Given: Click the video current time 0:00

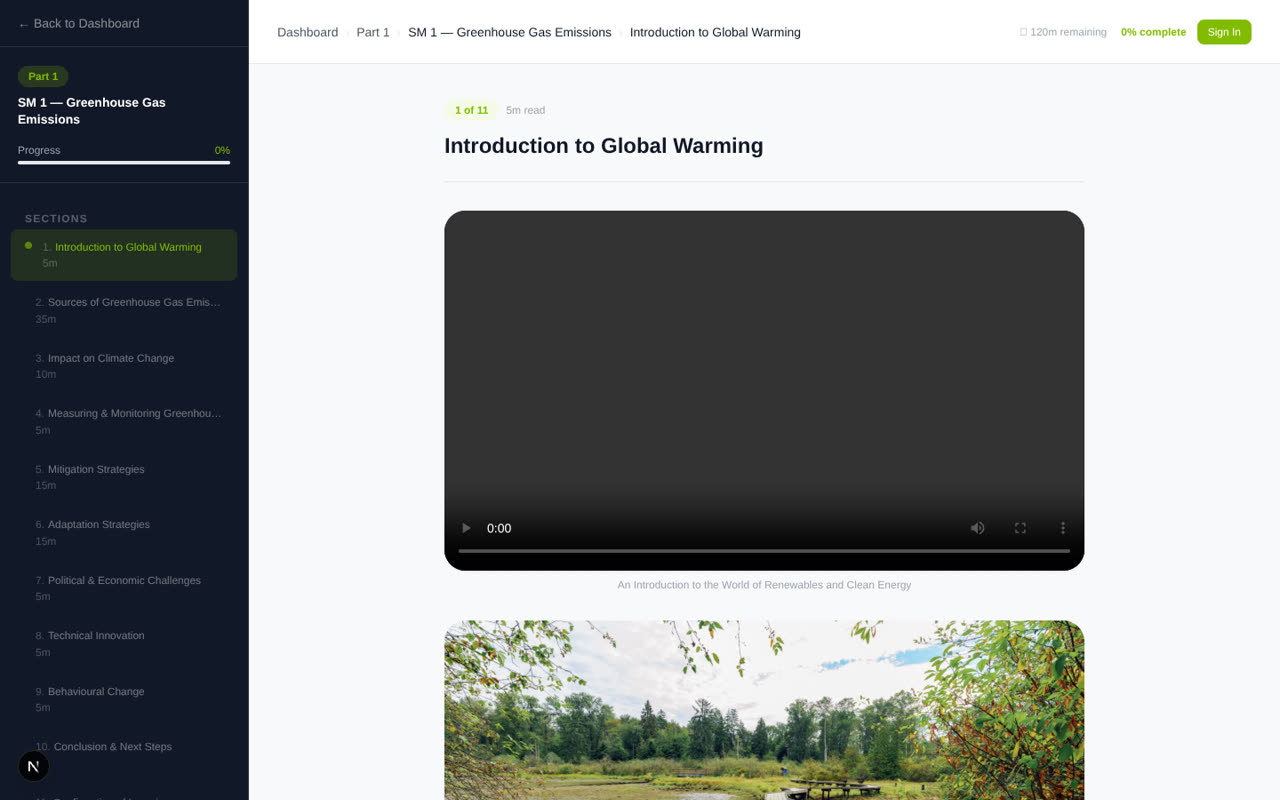Looking at the screenshot, I should [499, 528].
